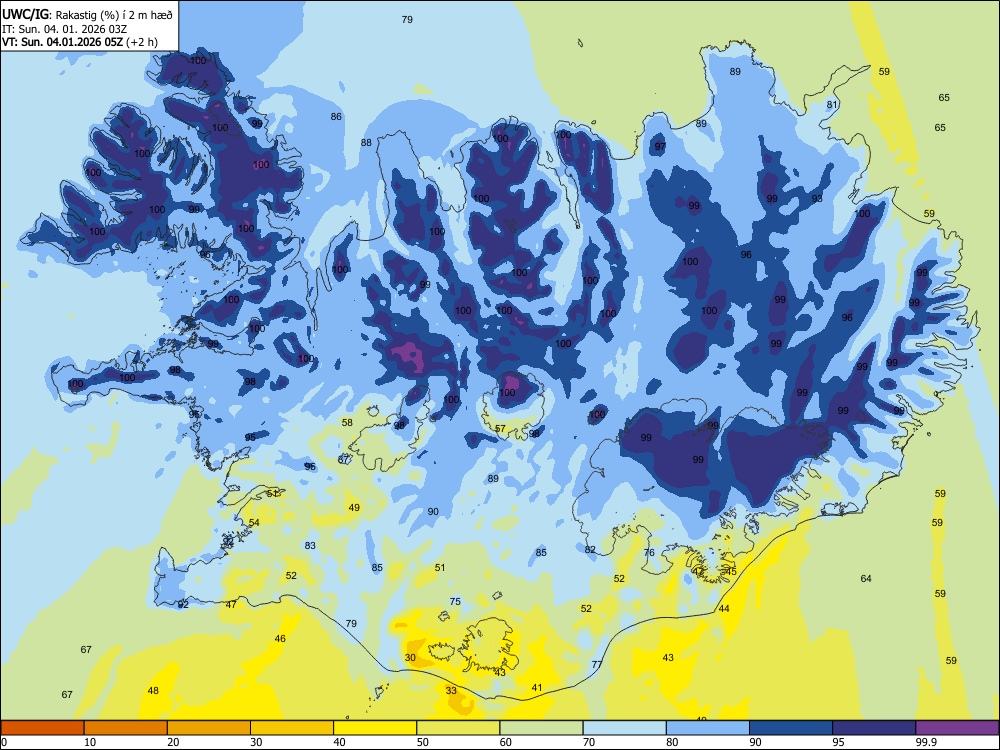The height and width of the screenshot is (750, 1000).
Task: Click the humidity value 90 in south-central area
Action: tap(433, 511)
